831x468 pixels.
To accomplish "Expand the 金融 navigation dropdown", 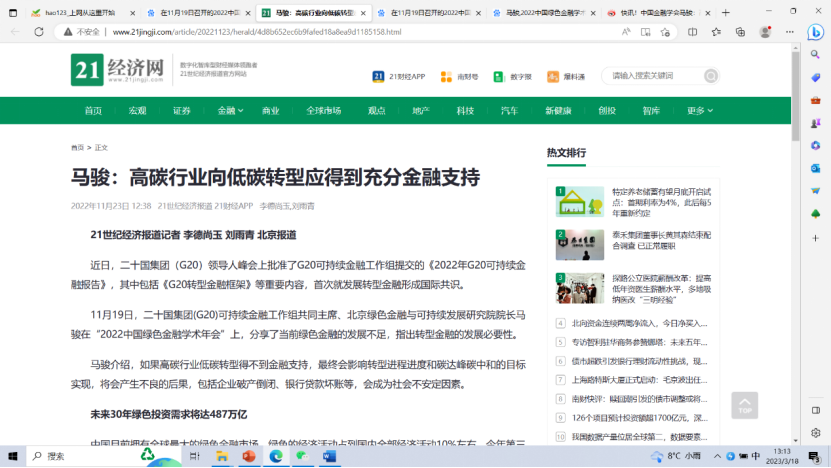I will point(231,110).
